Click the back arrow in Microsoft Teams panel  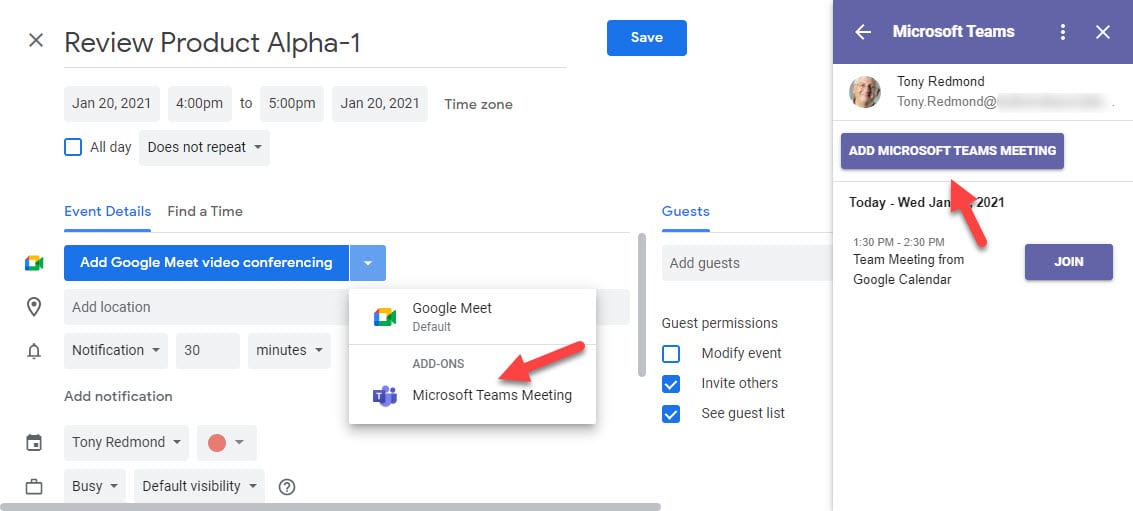[x=863, y=32]
